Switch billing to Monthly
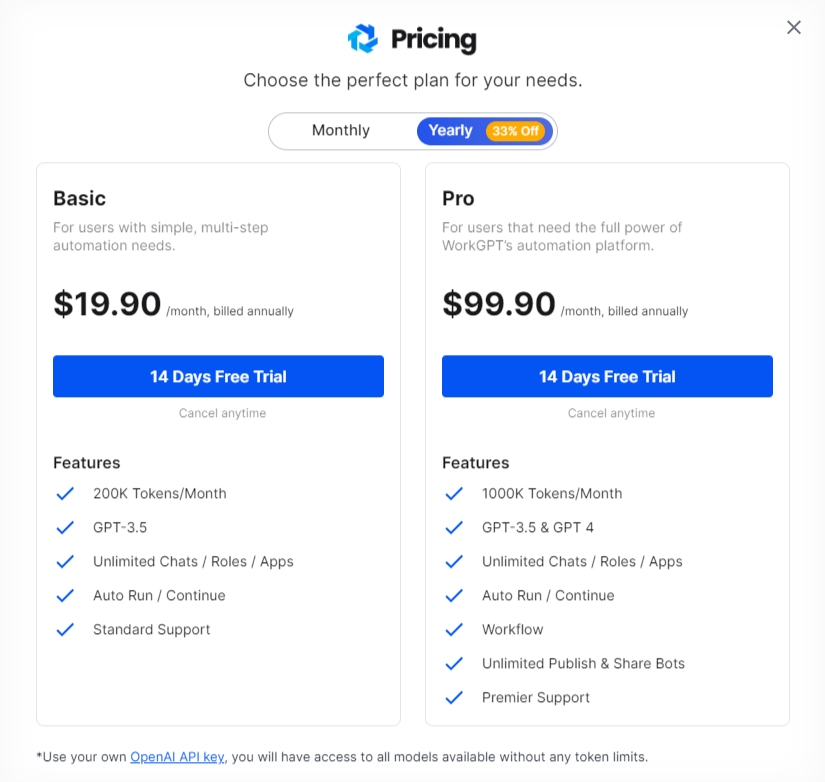825x782 pixels. [341, 131]
